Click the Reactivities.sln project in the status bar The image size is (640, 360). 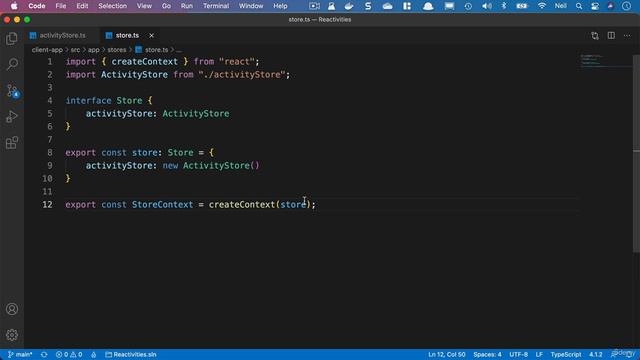click(131, 354)
